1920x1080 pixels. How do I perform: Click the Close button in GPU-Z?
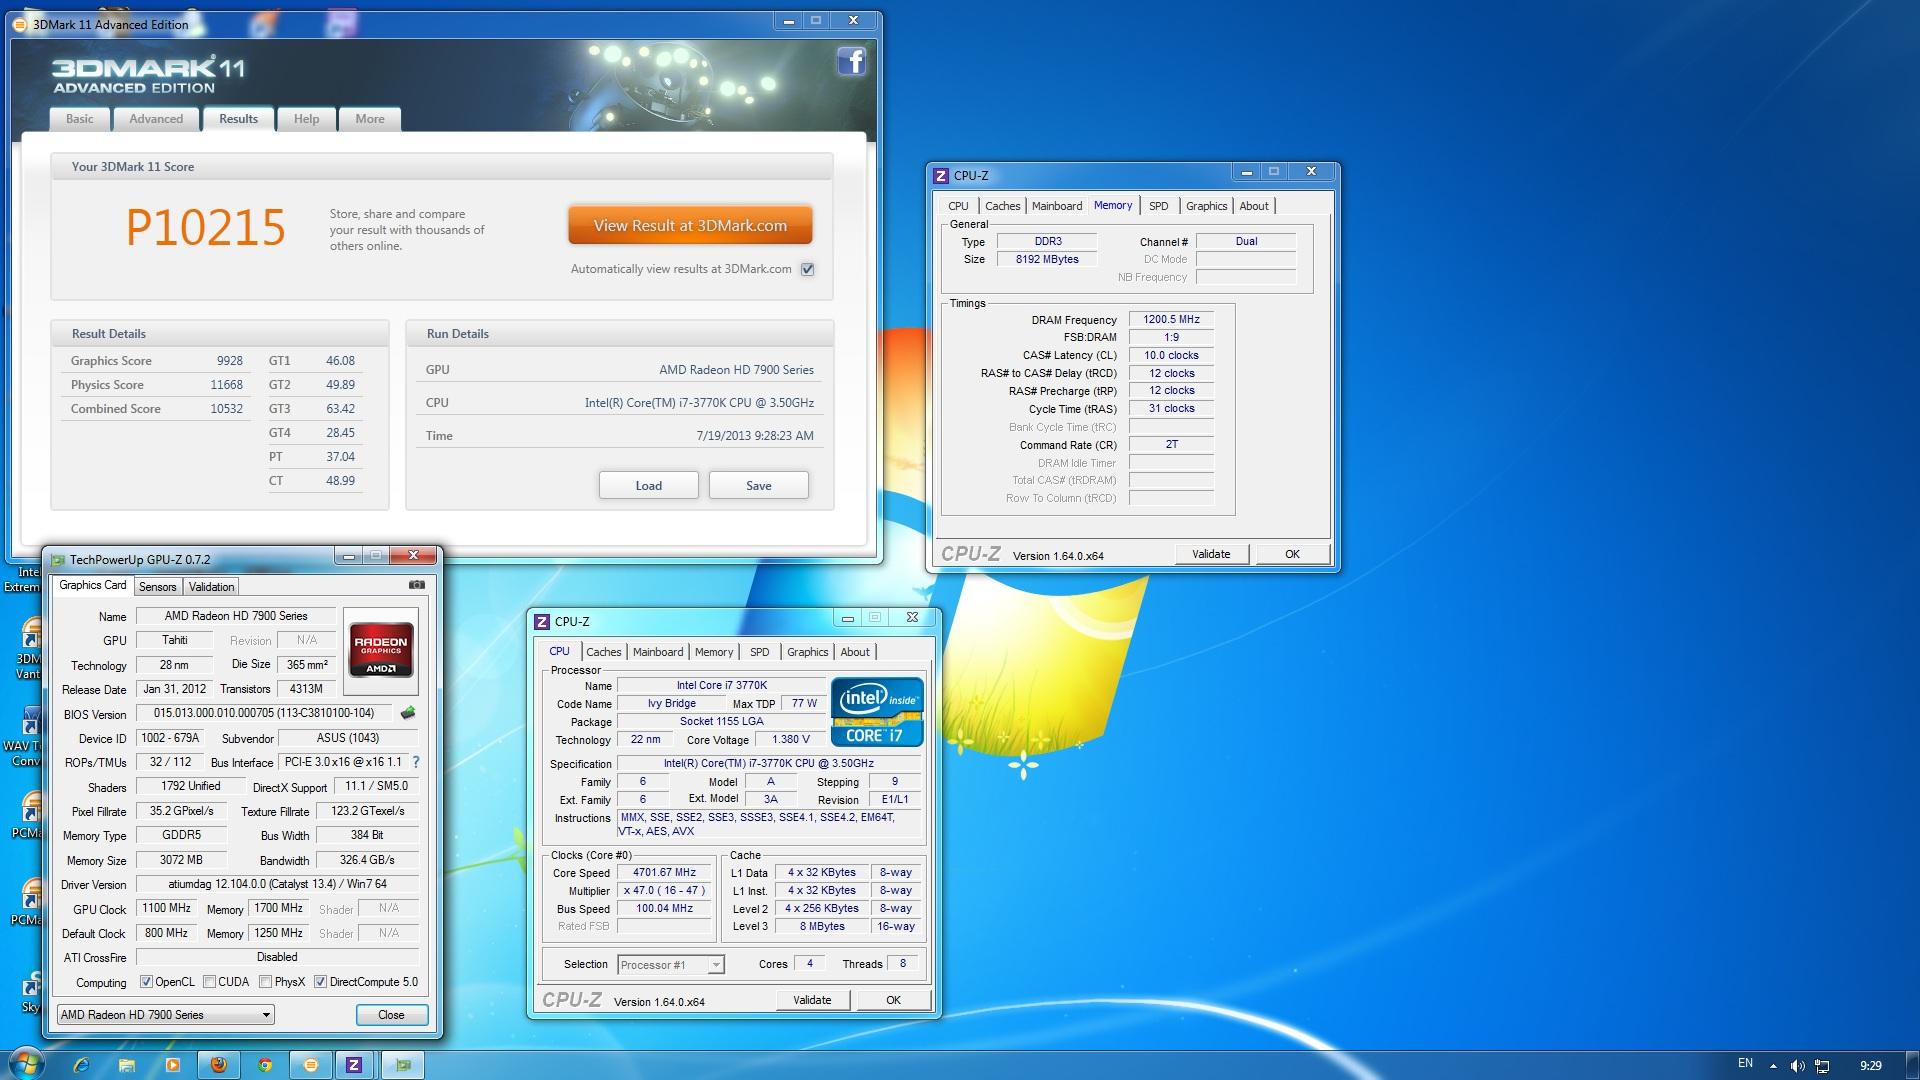coord(391,1015)
